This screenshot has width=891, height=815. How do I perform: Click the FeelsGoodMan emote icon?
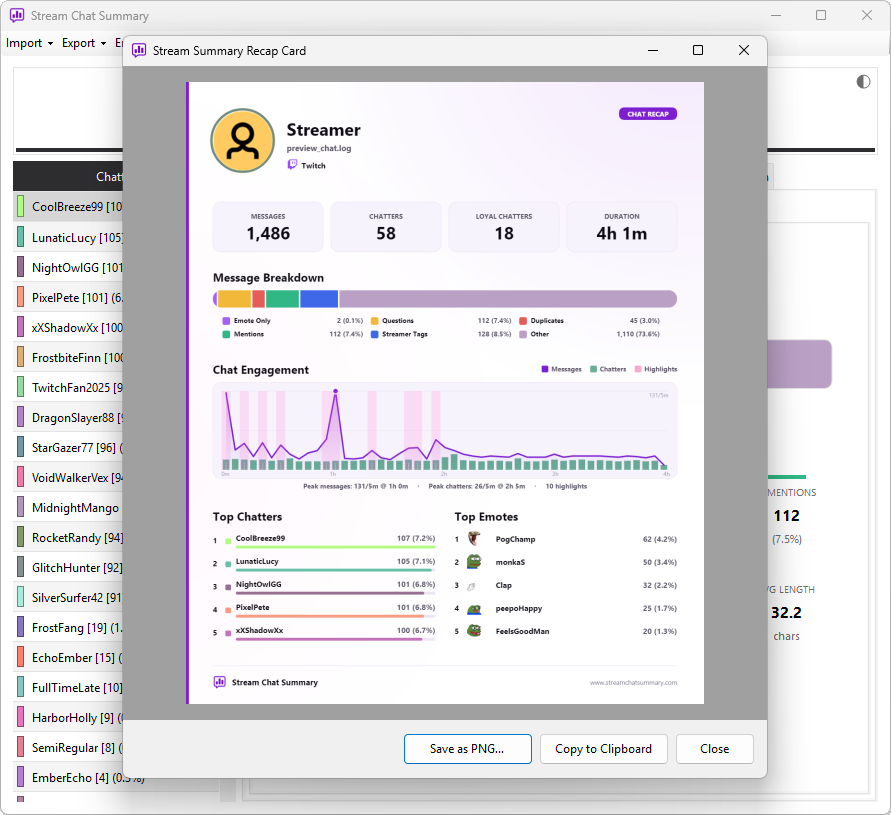point(474,631)
